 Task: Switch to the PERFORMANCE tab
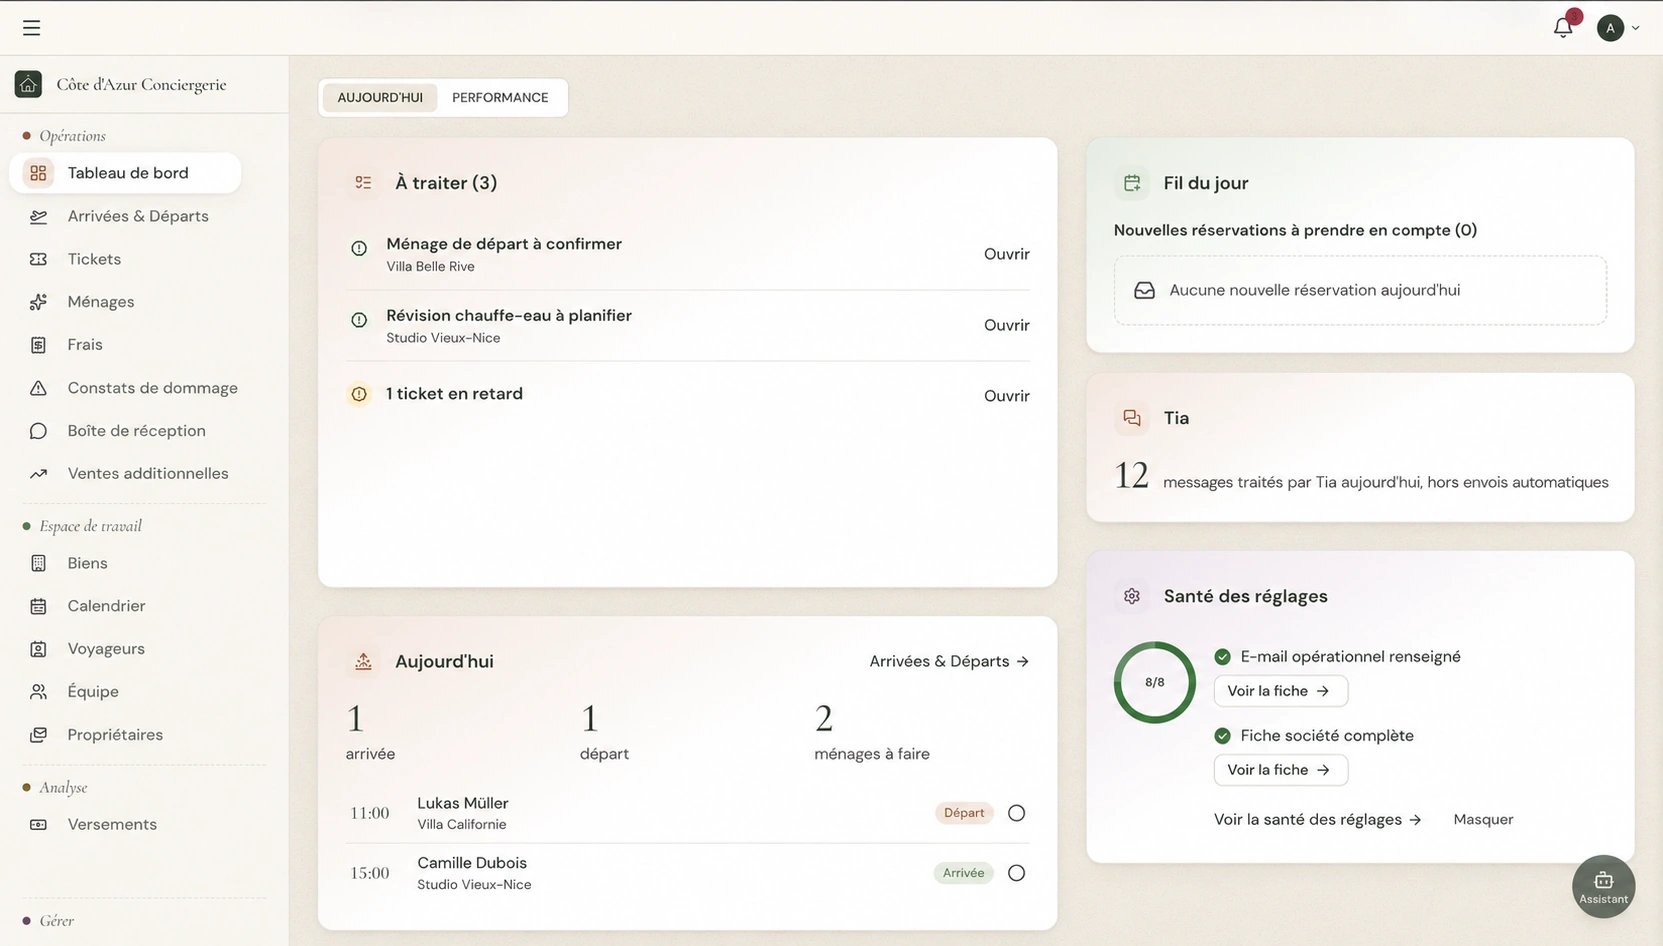(x=500, y=98)
